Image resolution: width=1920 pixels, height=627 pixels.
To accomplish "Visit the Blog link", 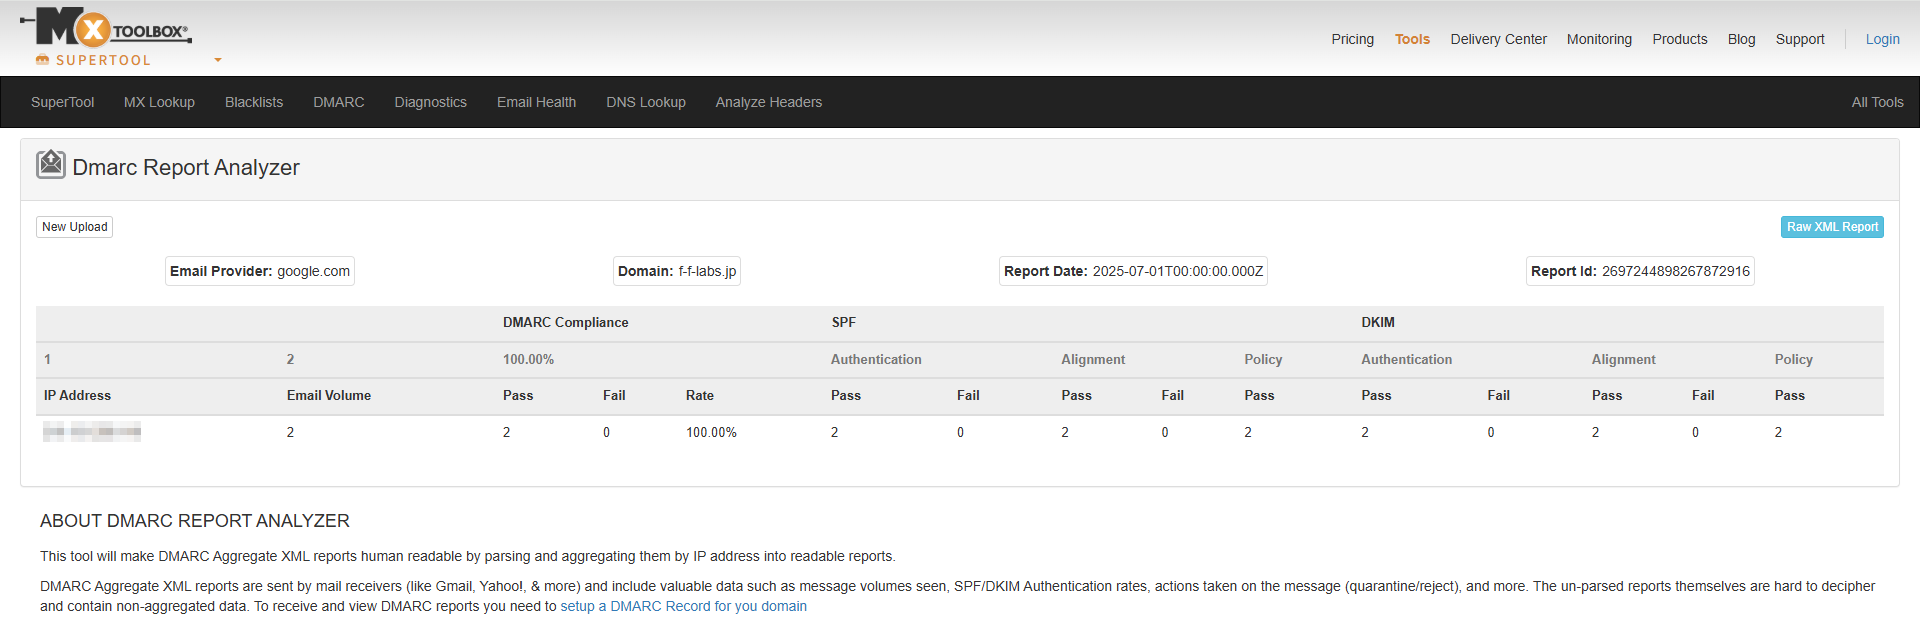I will point(1741,39).
